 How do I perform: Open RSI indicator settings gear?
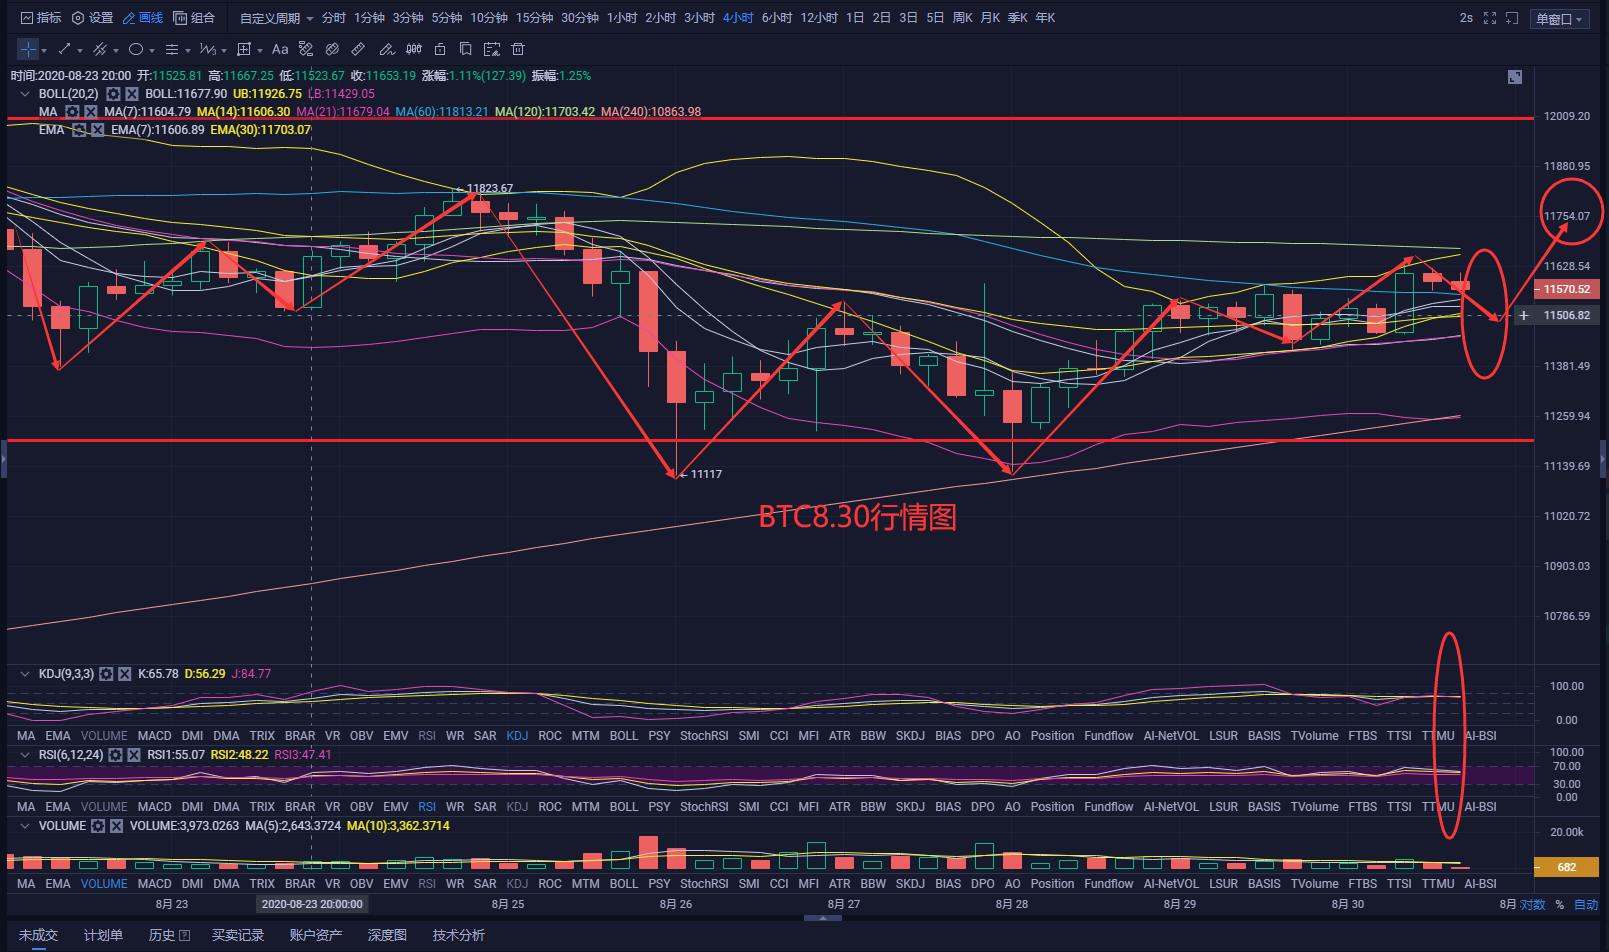click(x=116, y=755)
